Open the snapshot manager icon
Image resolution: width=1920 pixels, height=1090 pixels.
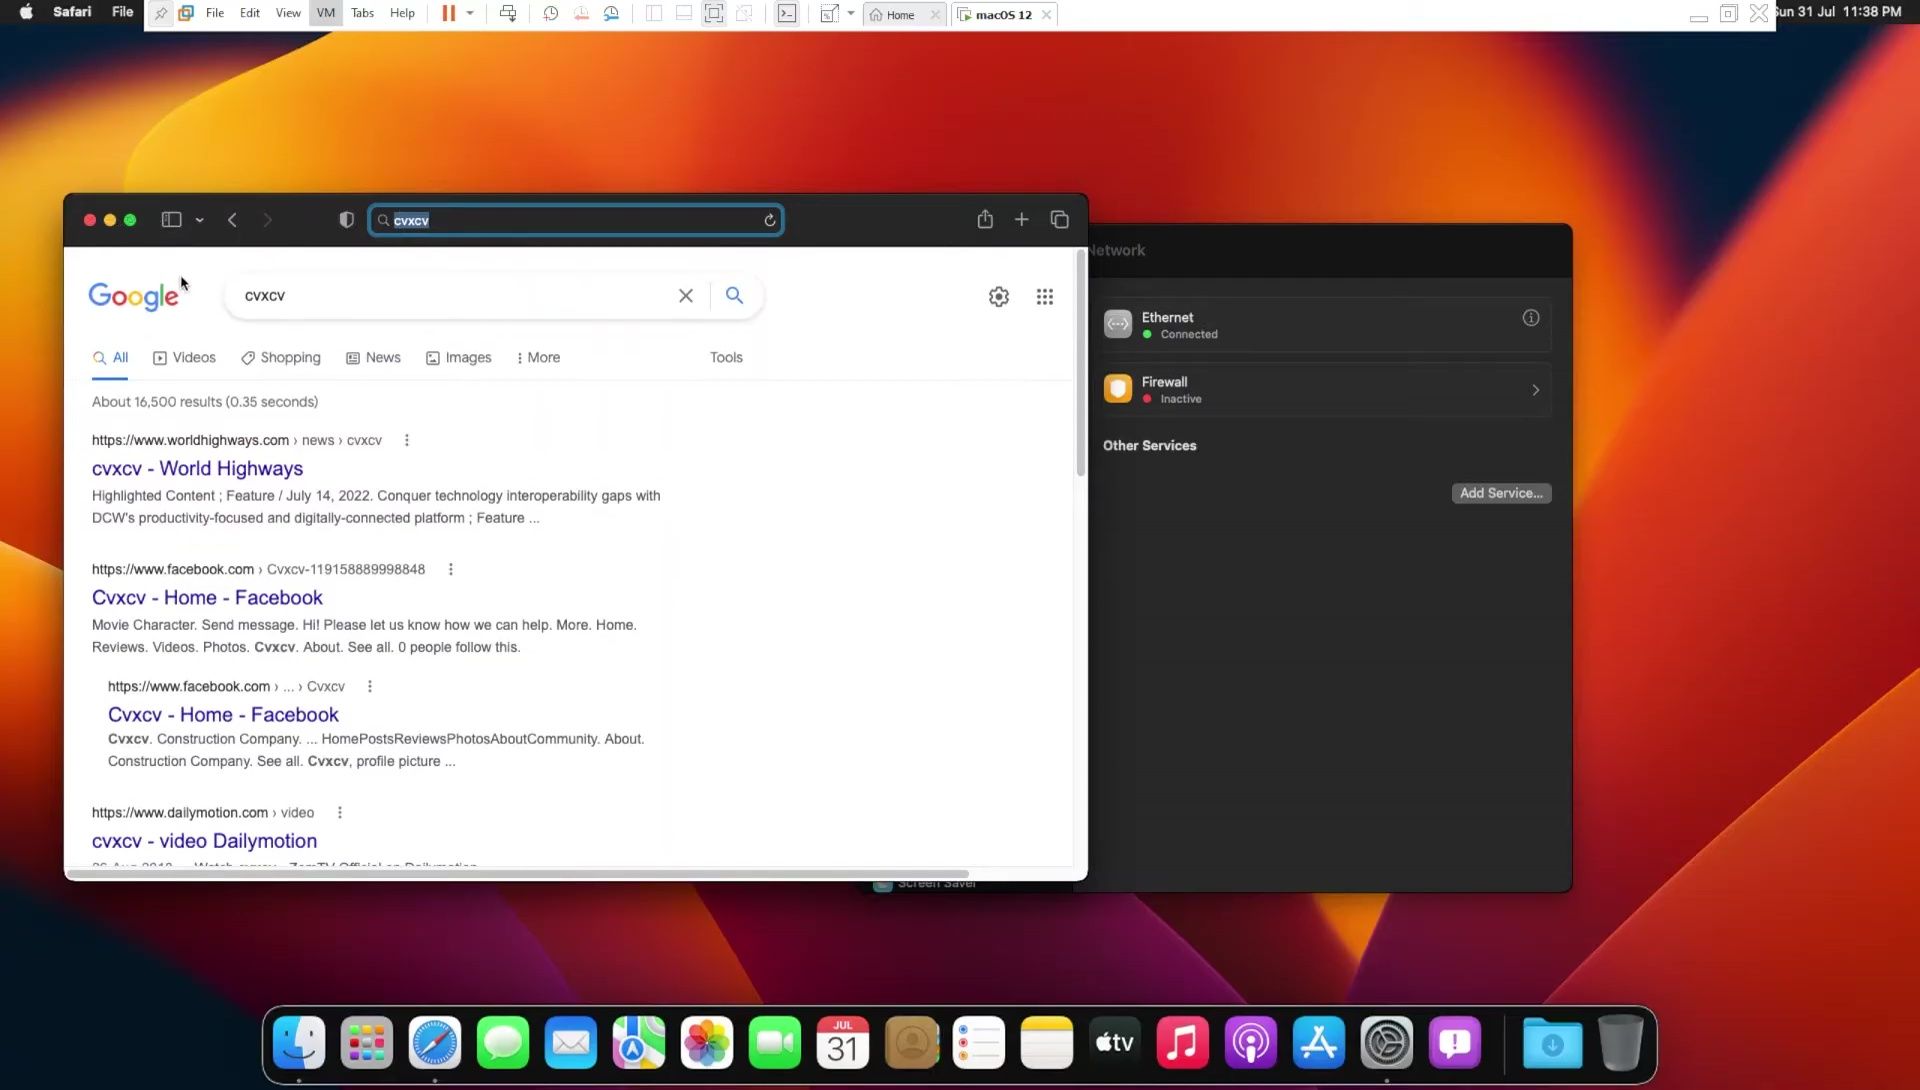coord(611,14)
